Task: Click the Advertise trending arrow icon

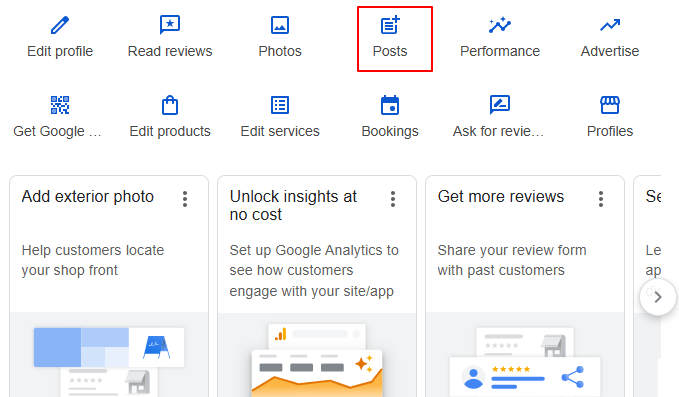Action: coord(610,25)
